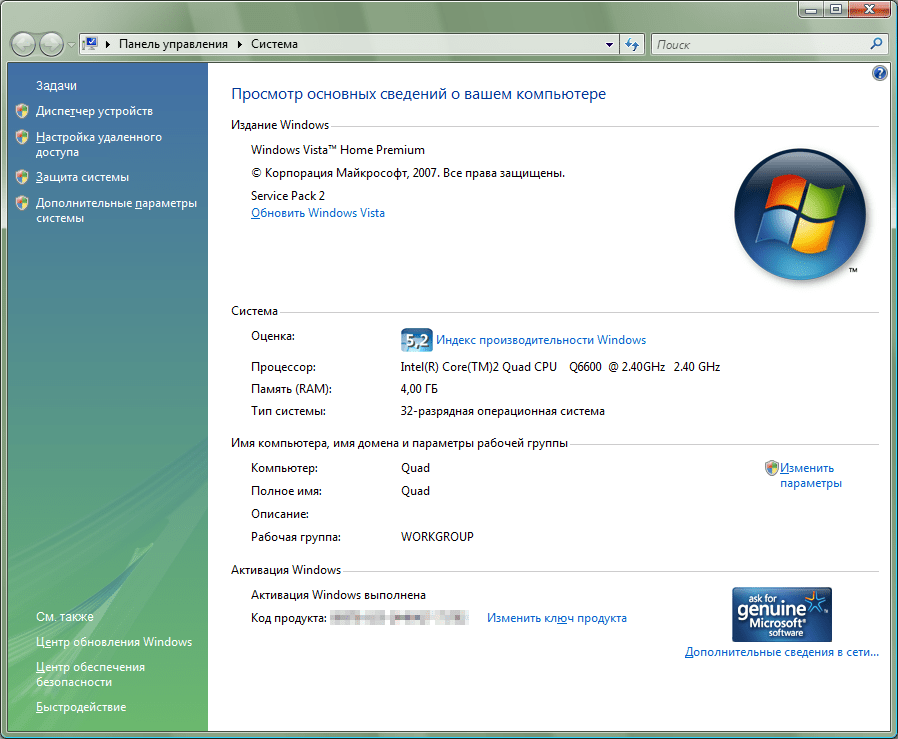898x739 pixels.
Task: Click shield icon beside Дополнительные параметры системы
Action: point(22,203)
